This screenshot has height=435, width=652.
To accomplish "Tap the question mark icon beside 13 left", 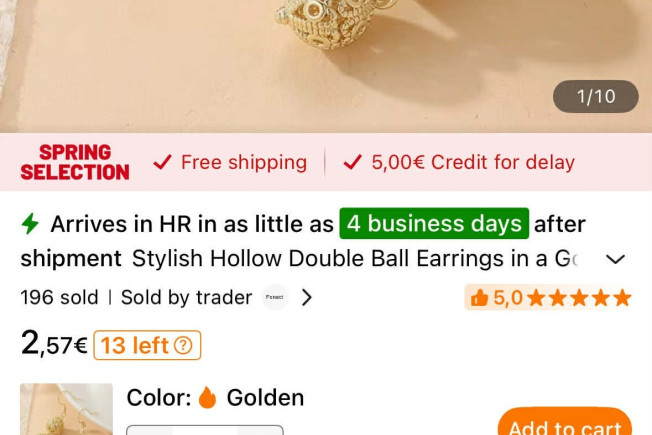I will tap(183, 345).
